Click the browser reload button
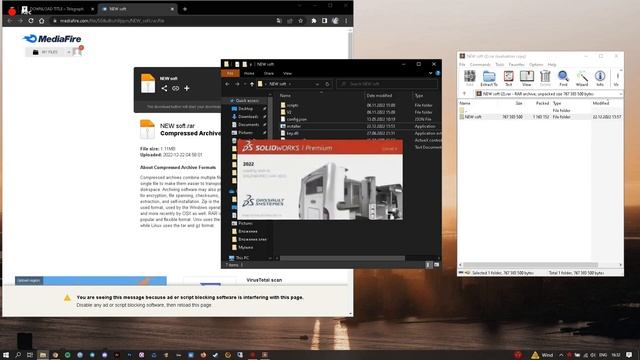Viewport: 640px width, 360px height. click(31, 20)
